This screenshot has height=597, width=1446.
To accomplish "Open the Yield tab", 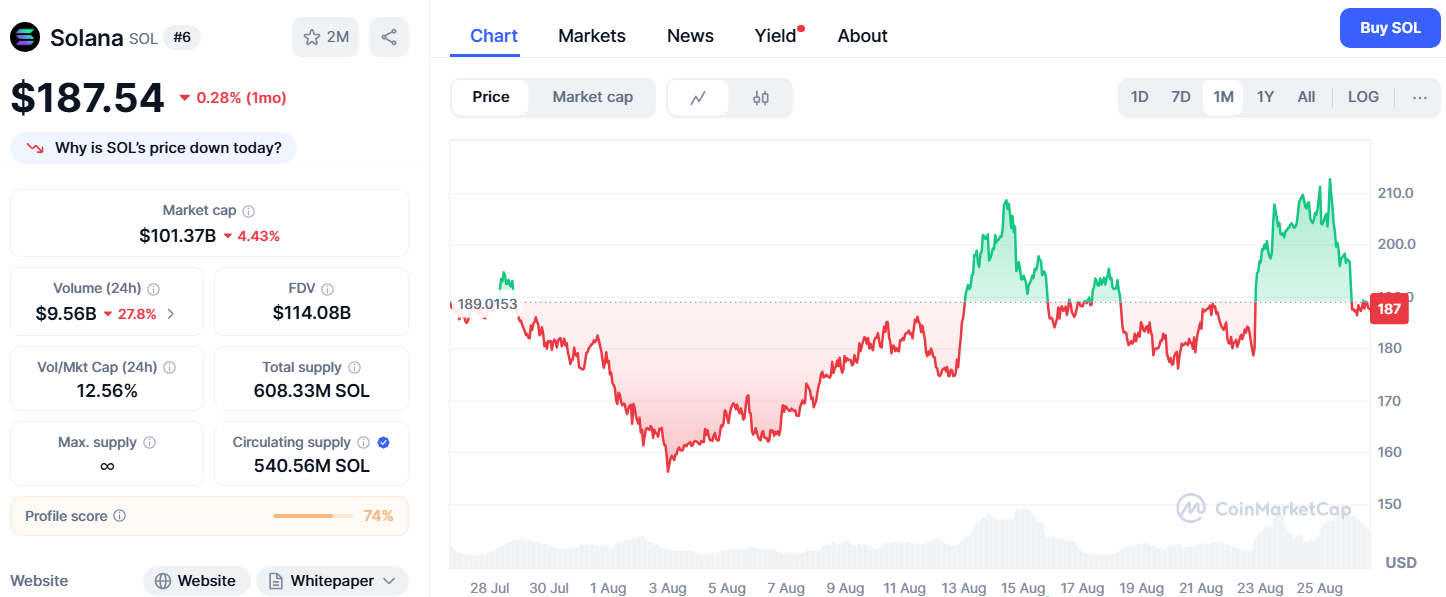I will point(775,35).
